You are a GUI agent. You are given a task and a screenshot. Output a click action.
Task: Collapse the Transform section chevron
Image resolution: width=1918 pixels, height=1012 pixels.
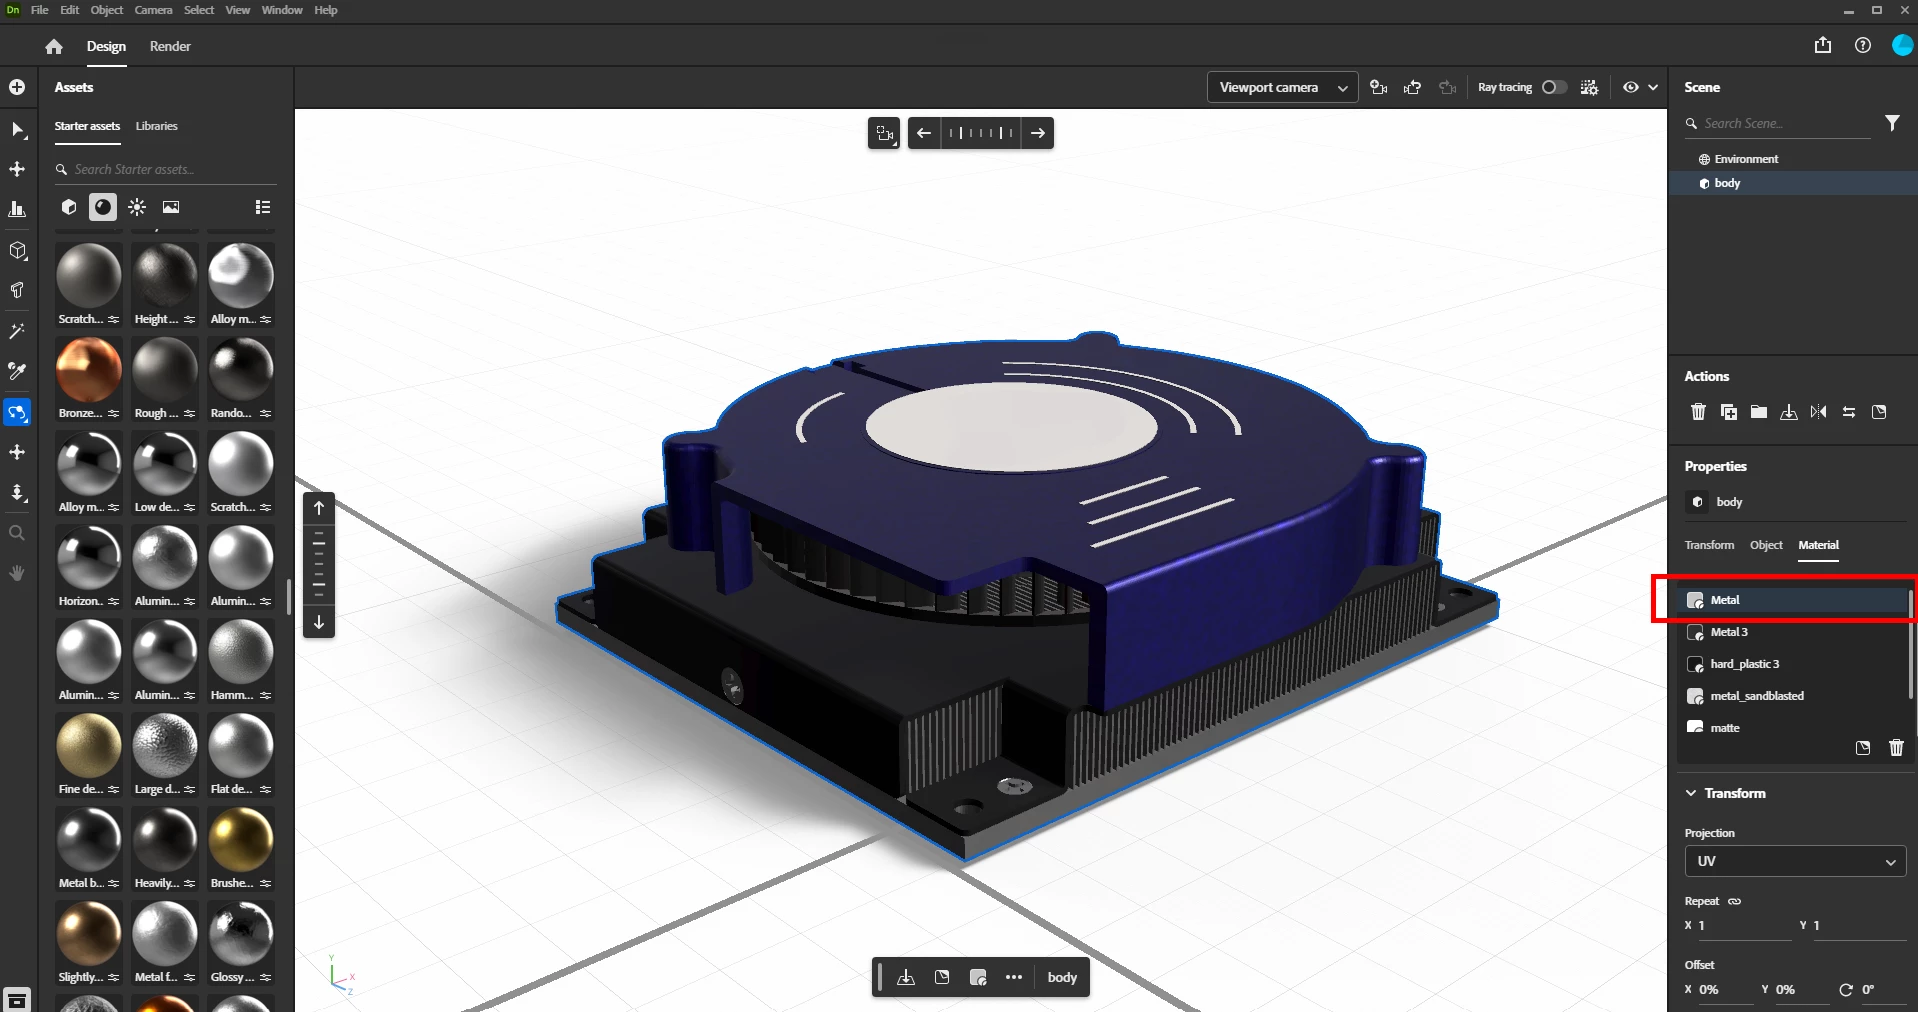click(x=1691, y=793)
